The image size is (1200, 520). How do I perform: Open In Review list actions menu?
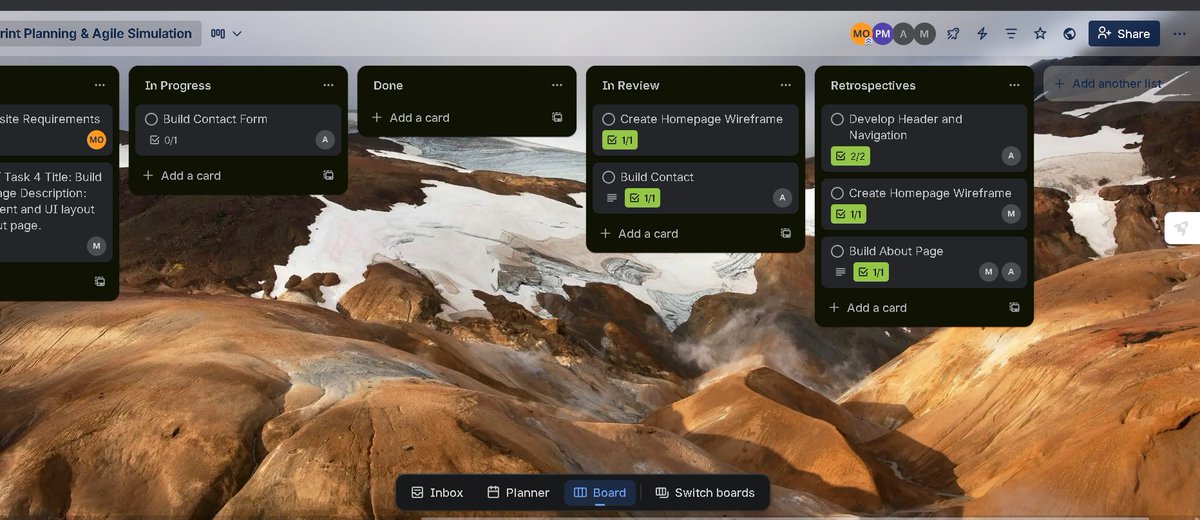[785, 85]
